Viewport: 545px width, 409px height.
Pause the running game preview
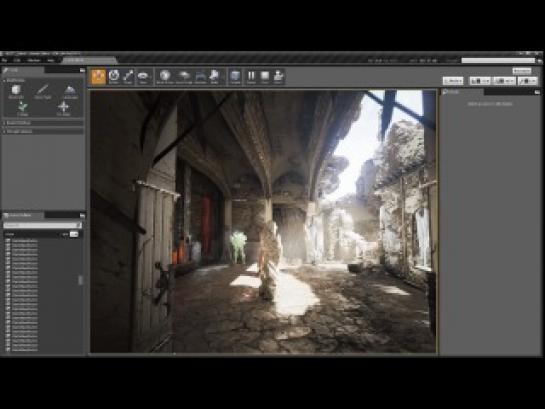pyautogui.click(x=251, y=76)
